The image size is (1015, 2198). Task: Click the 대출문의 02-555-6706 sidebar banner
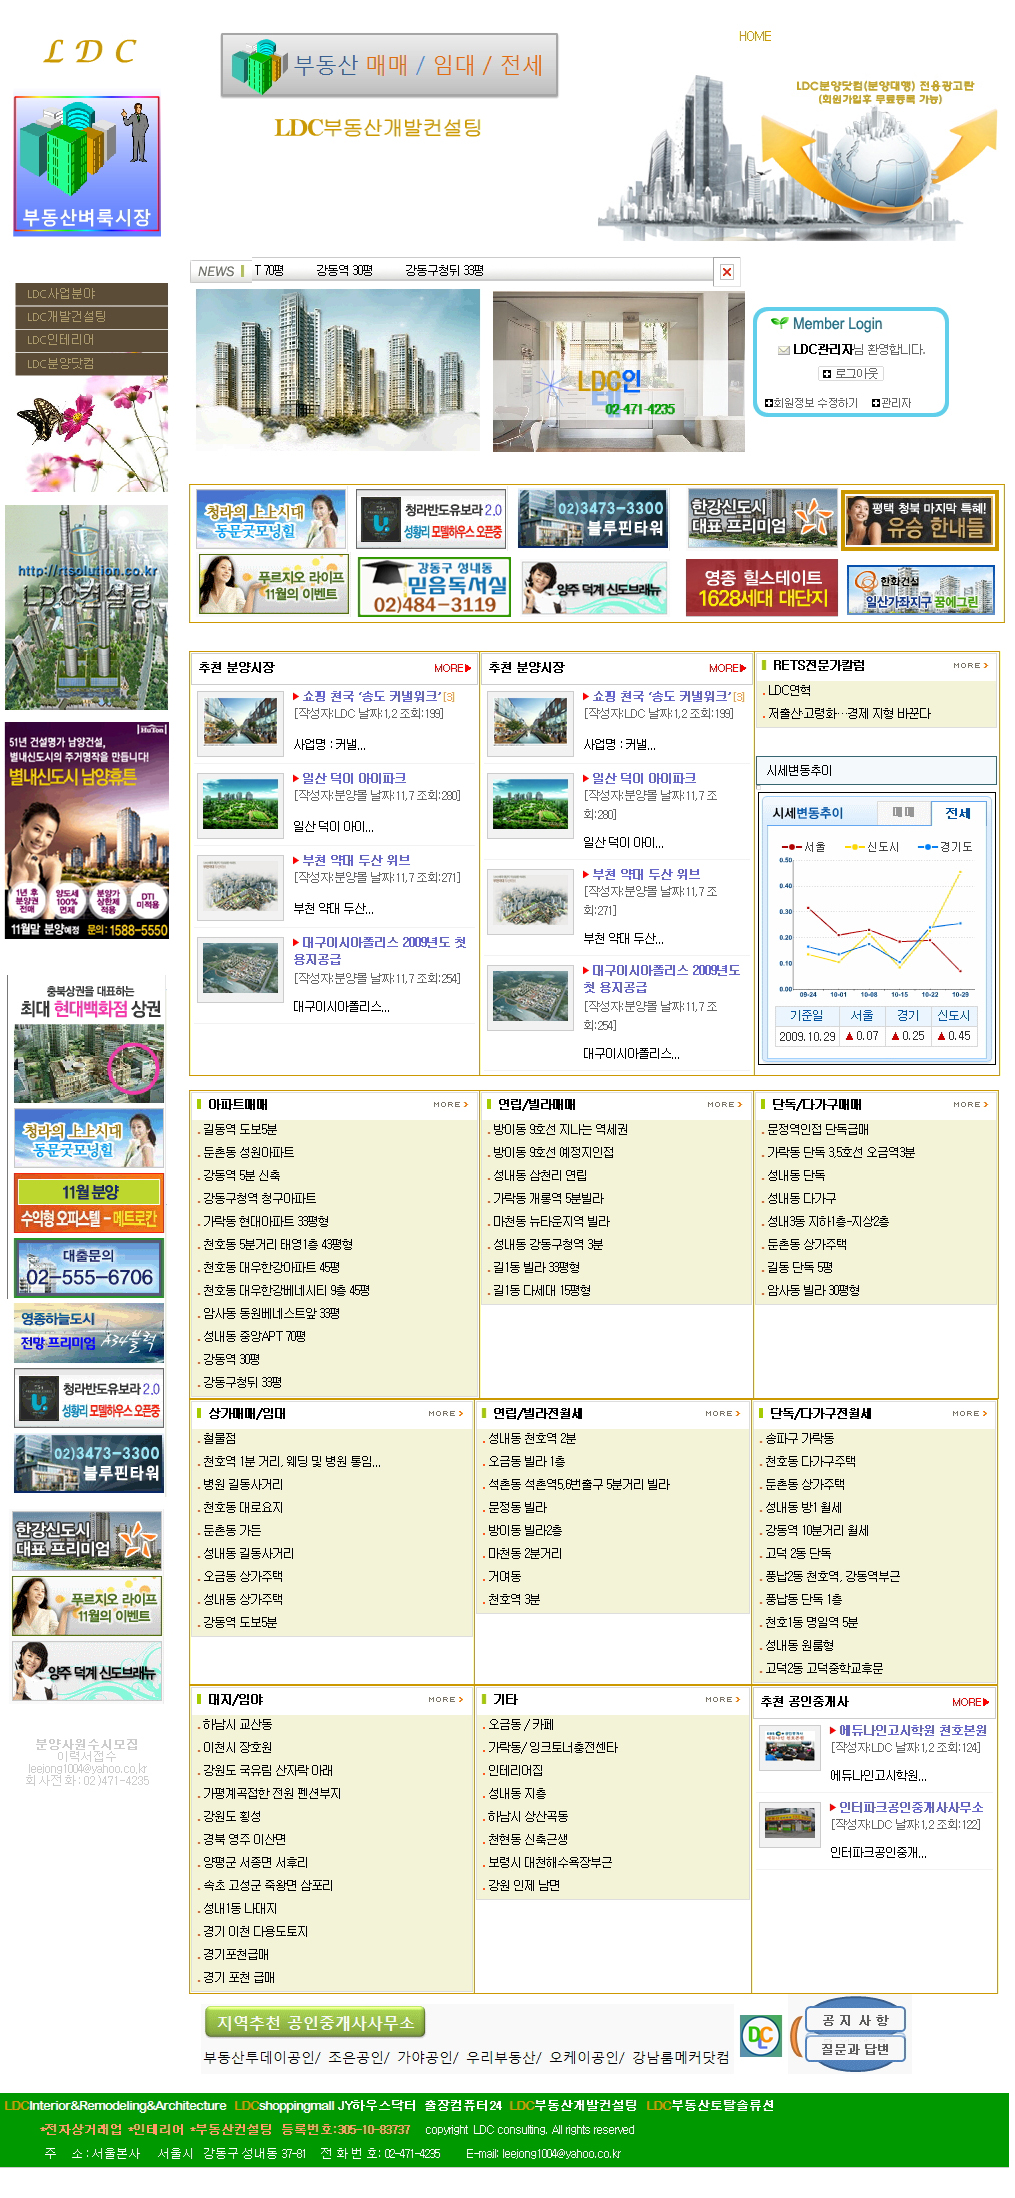(89, 1268)
